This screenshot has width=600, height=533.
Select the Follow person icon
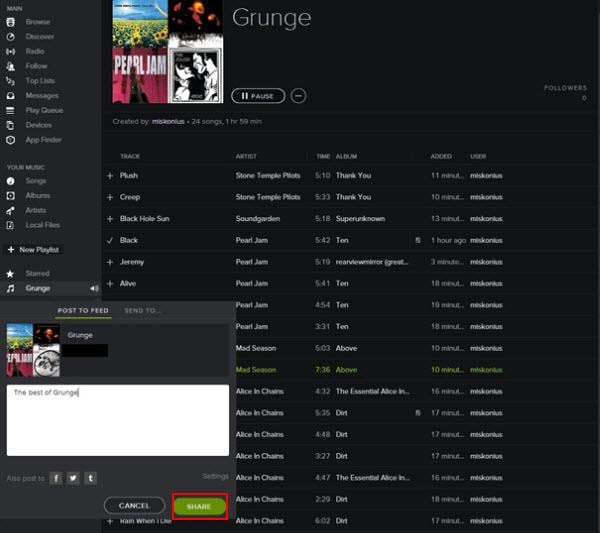tap(10, 66)
